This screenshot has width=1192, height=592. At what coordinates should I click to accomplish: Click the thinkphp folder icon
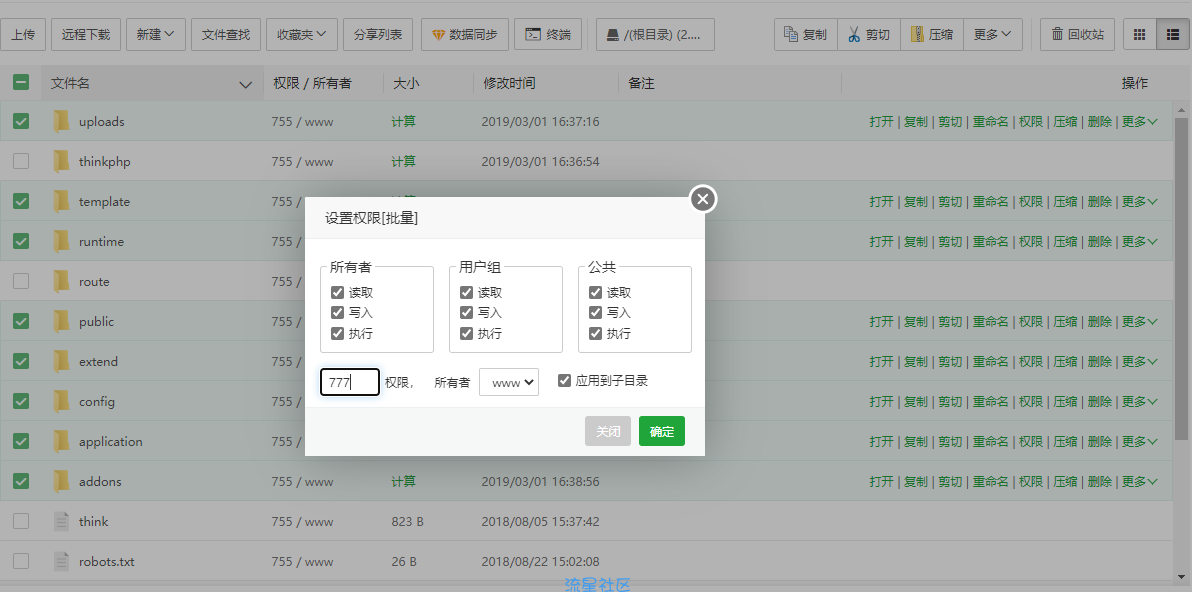click(x=62, y=161)
